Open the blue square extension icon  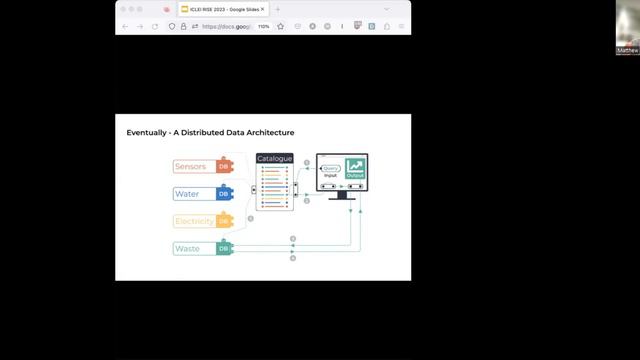[372, 26]
